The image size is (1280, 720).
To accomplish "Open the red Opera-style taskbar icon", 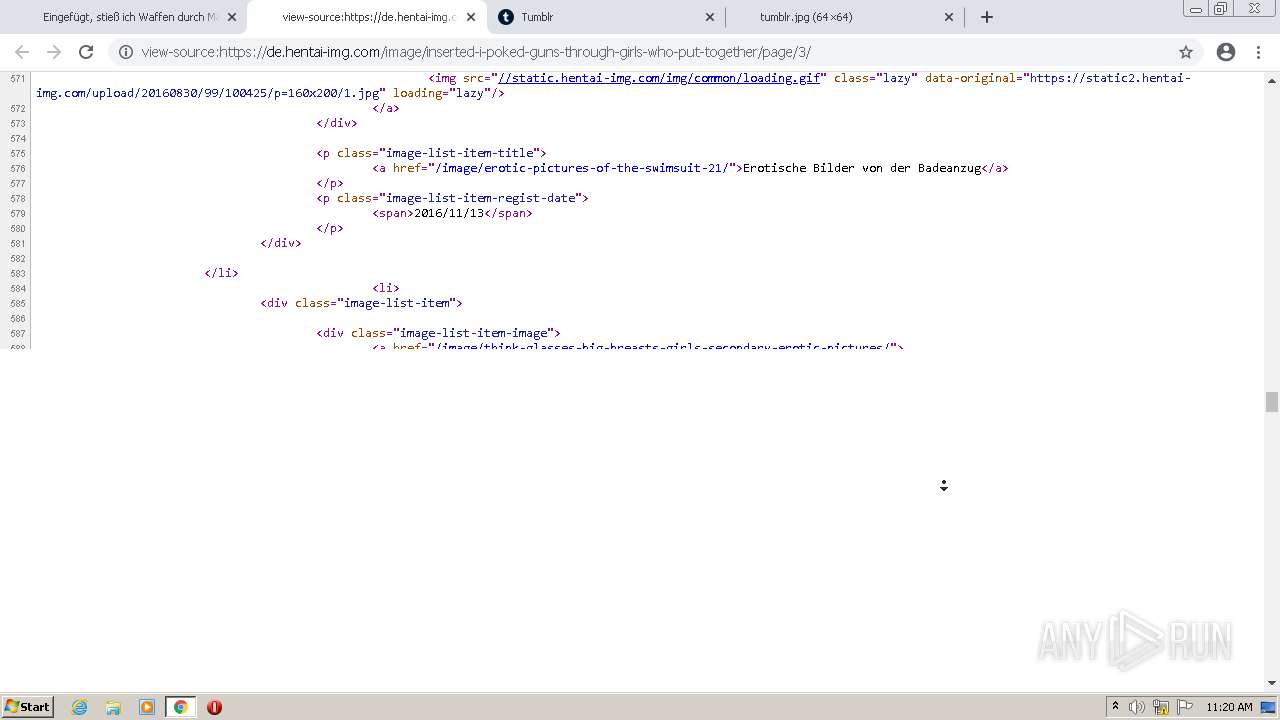I will pyautogui.click(x=214, y=707).
